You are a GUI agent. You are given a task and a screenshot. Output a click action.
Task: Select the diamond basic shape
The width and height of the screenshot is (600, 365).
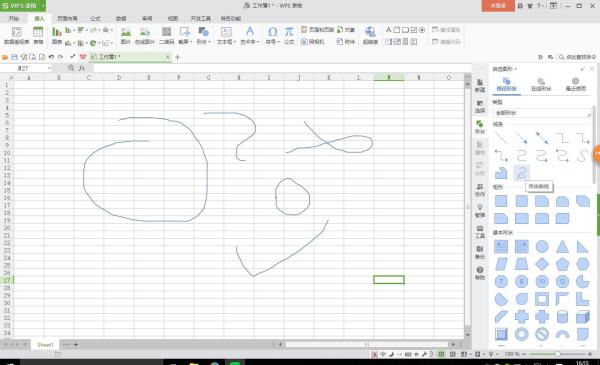542,264
